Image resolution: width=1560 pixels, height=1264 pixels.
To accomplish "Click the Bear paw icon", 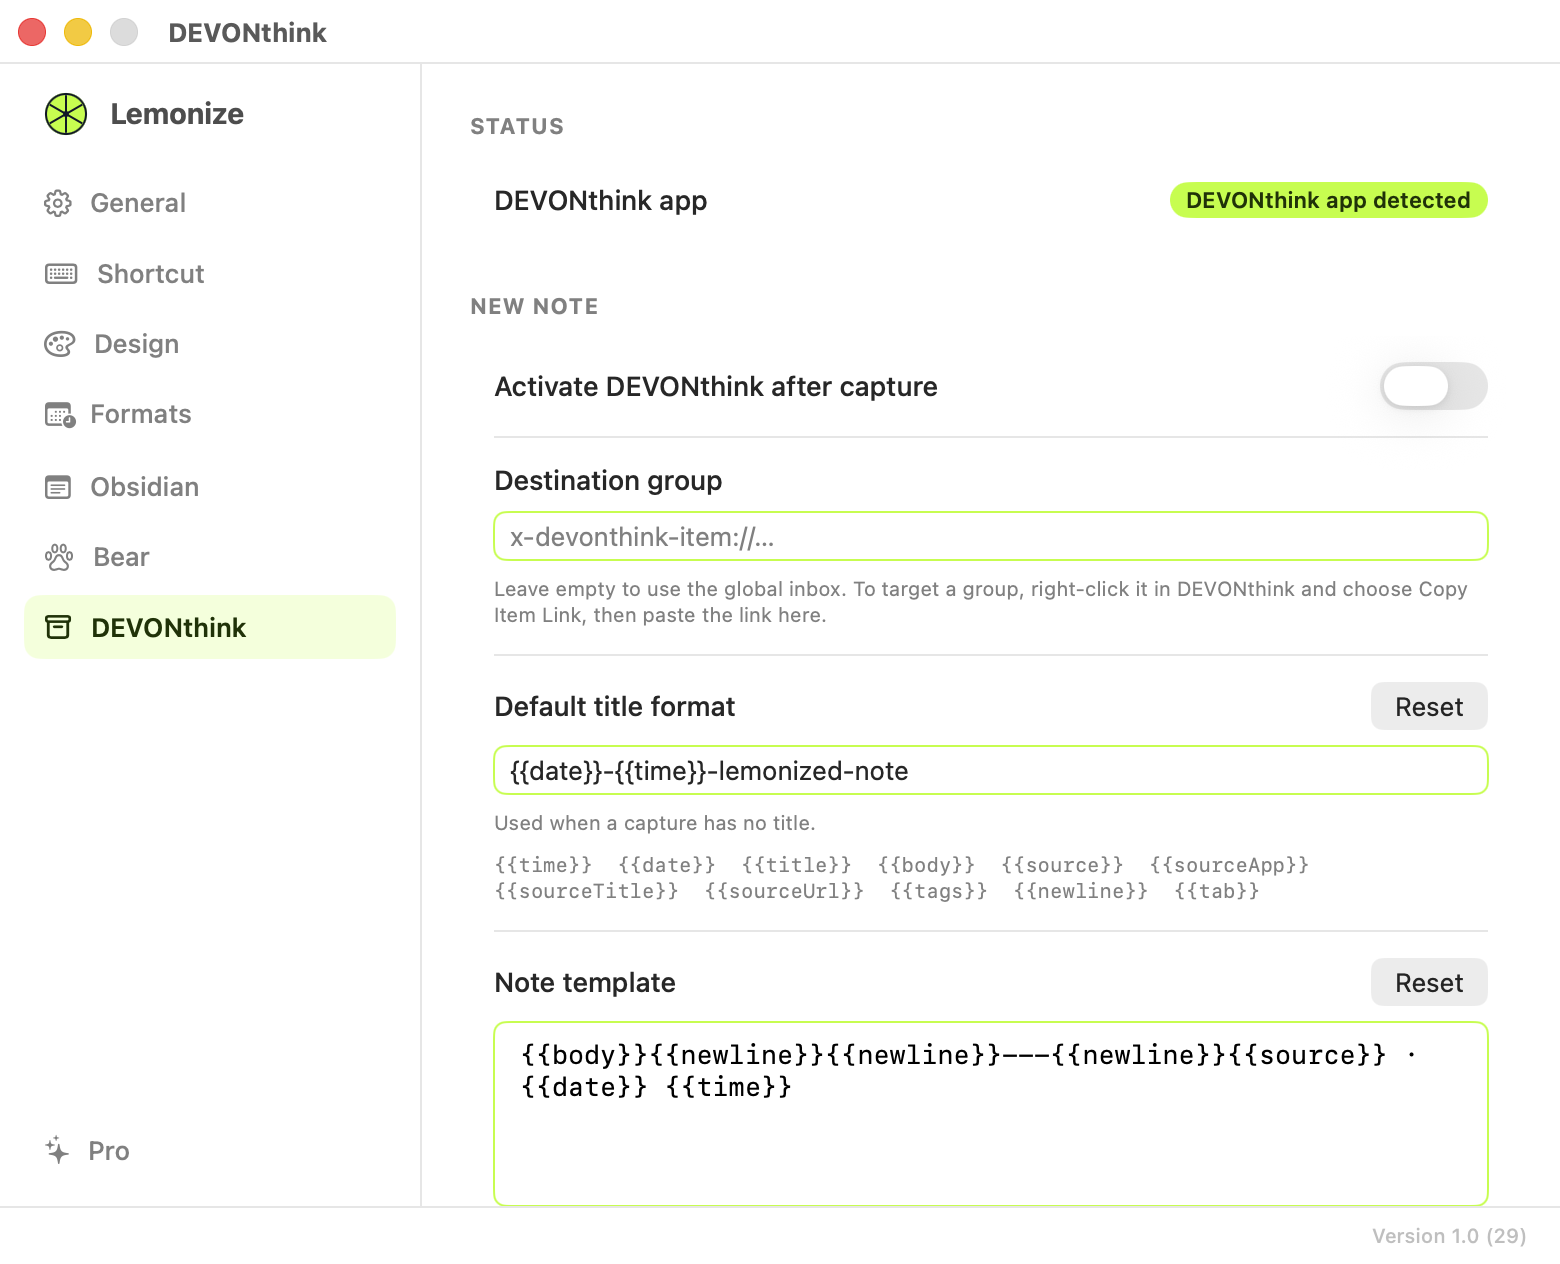I will (x=59, y=557).
